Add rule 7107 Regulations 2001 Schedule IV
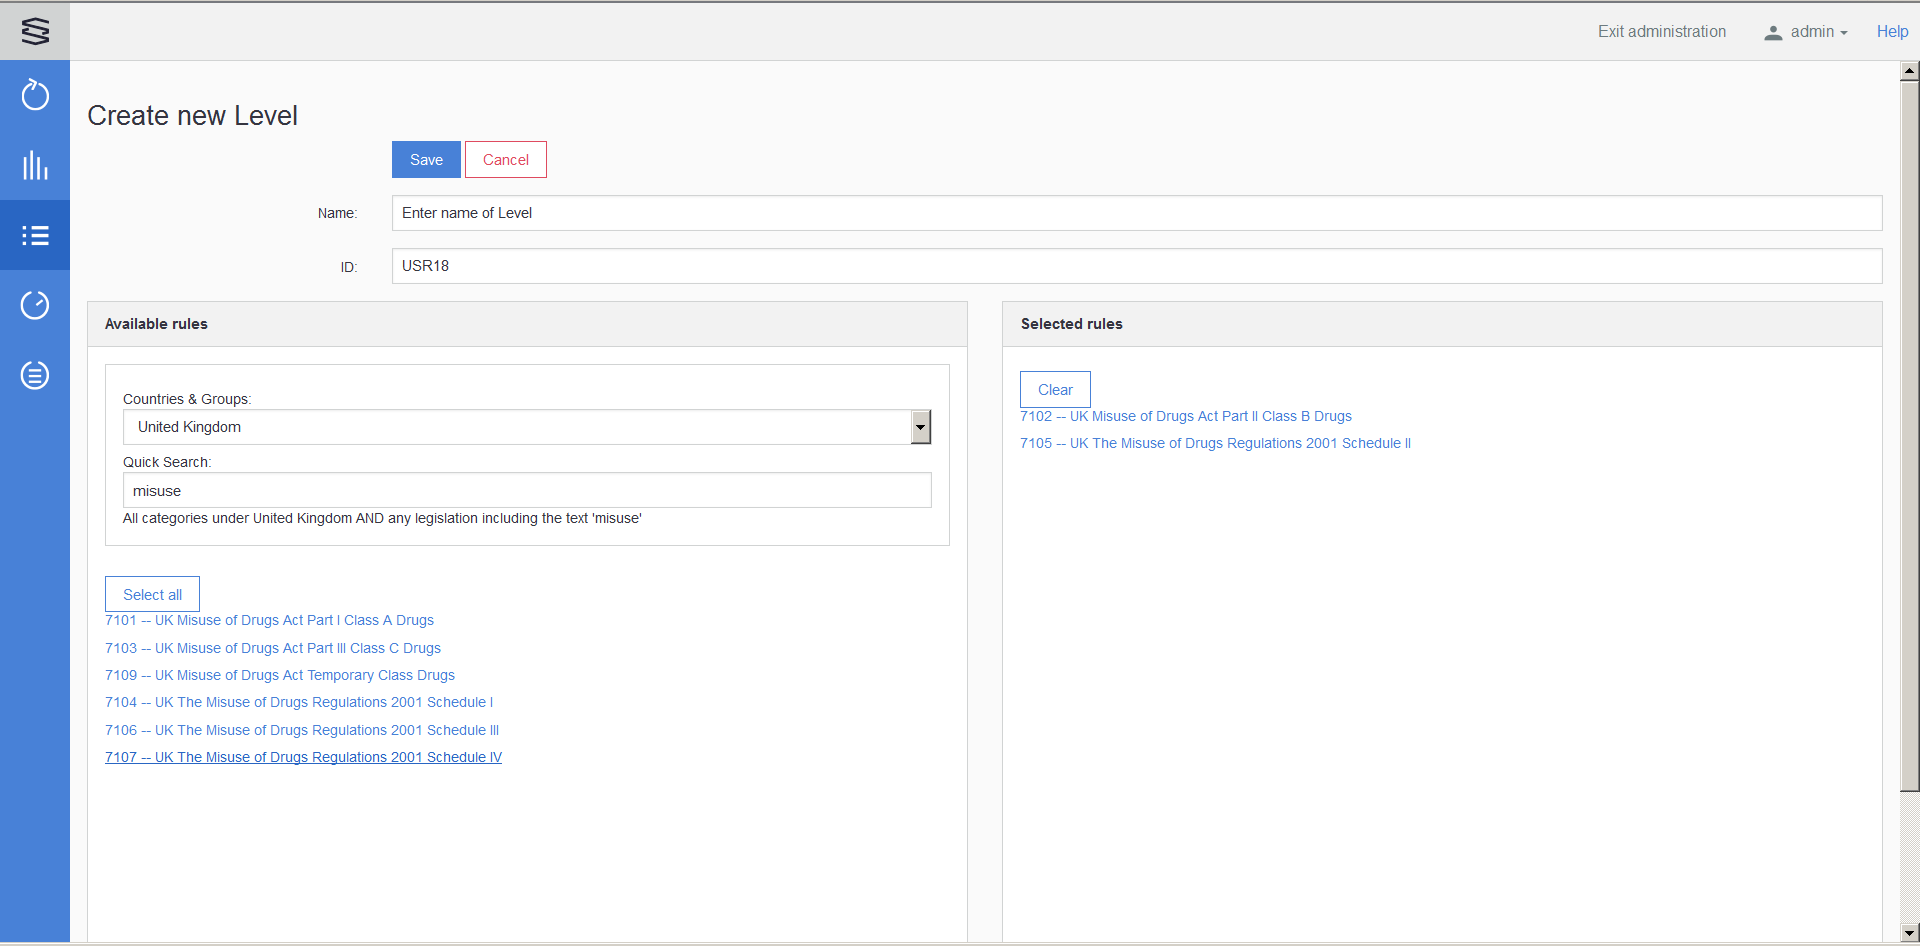1920x946 pixels. pyautogui.click(x=303, y=757)
